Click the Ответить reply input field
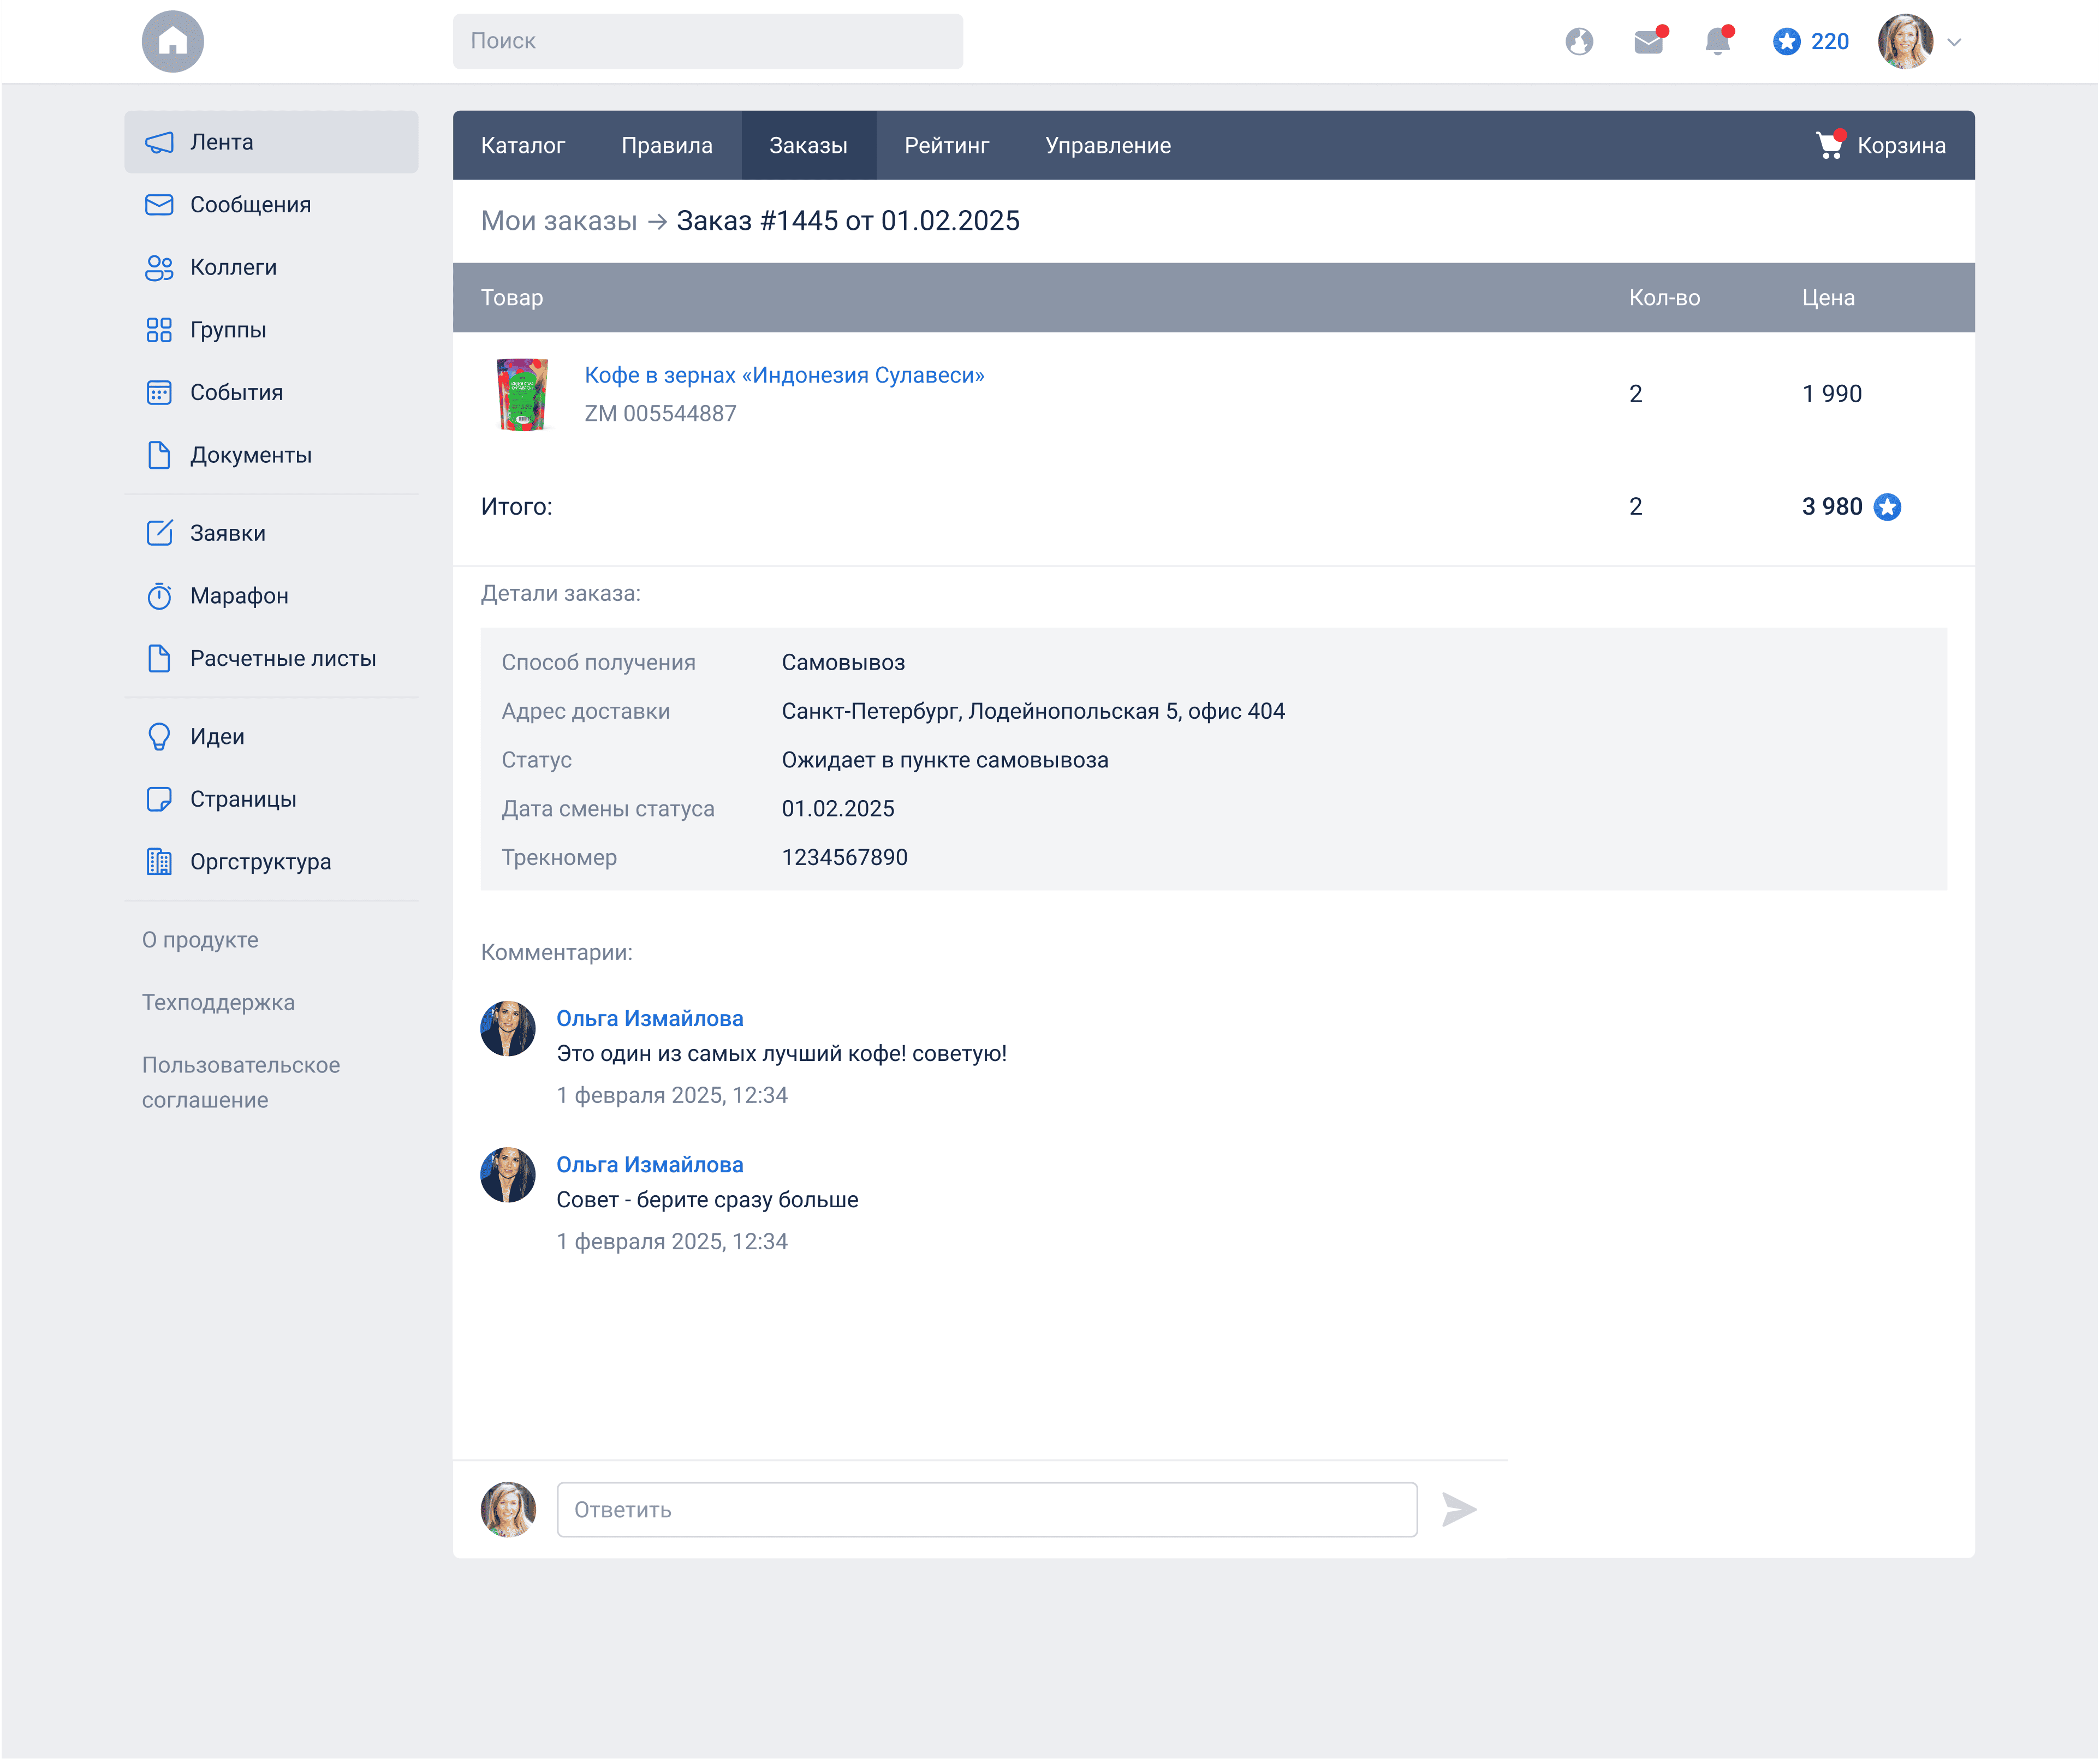The height and width of the screenshot is (1759, 2100). 987,1509
